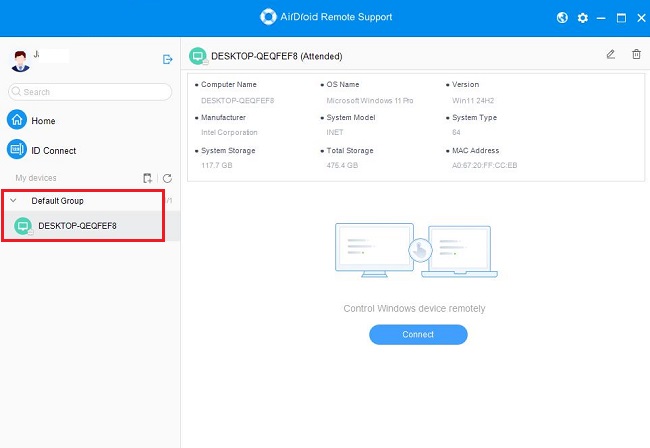Open settings via the gear icon
Viewport: 650px width, 448px height.
(x=582, y=17)
